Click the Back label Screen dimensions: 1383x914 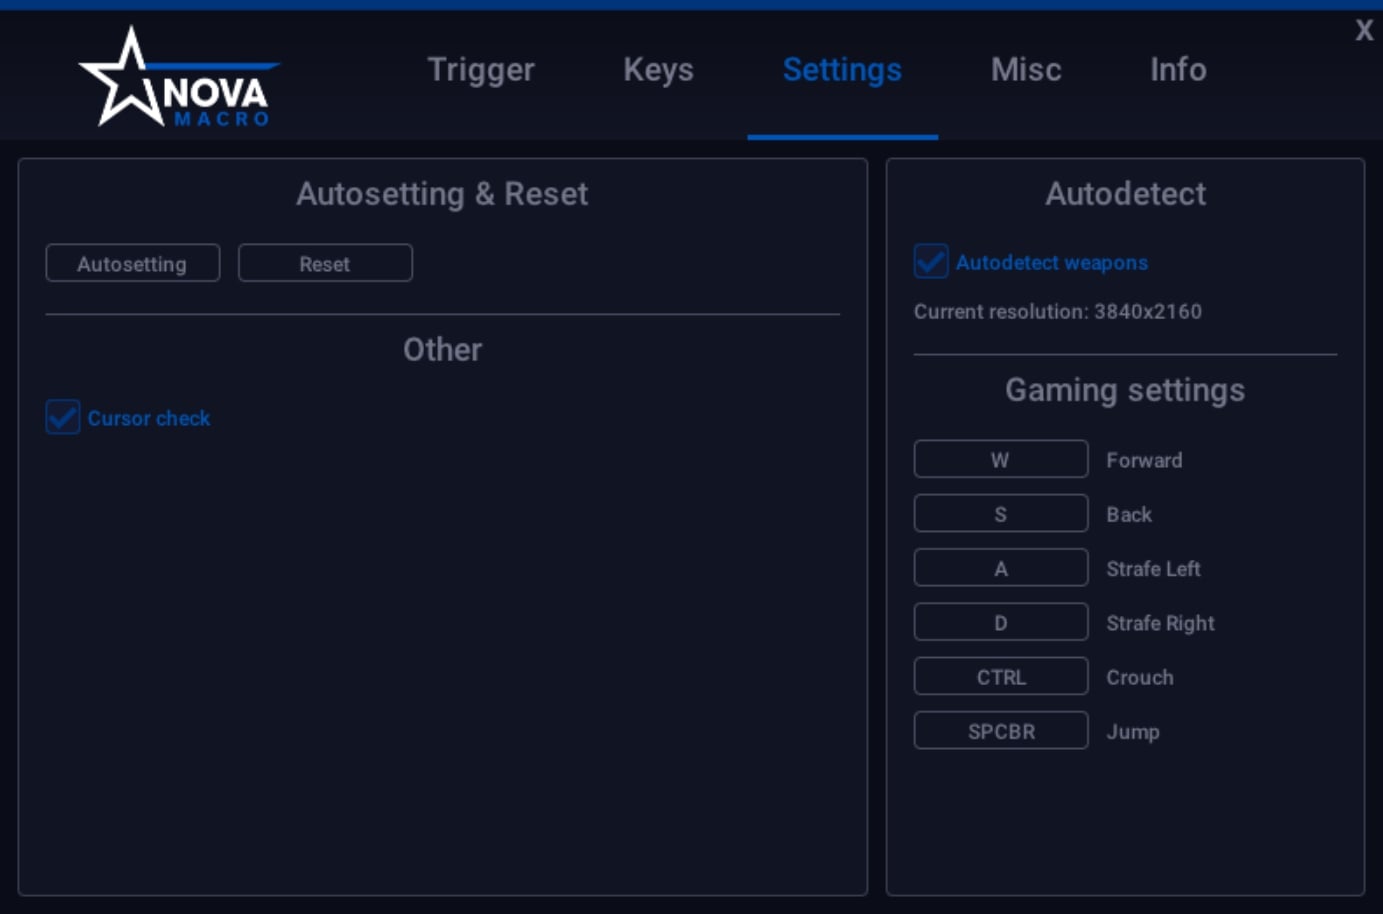pos(1129,514)
